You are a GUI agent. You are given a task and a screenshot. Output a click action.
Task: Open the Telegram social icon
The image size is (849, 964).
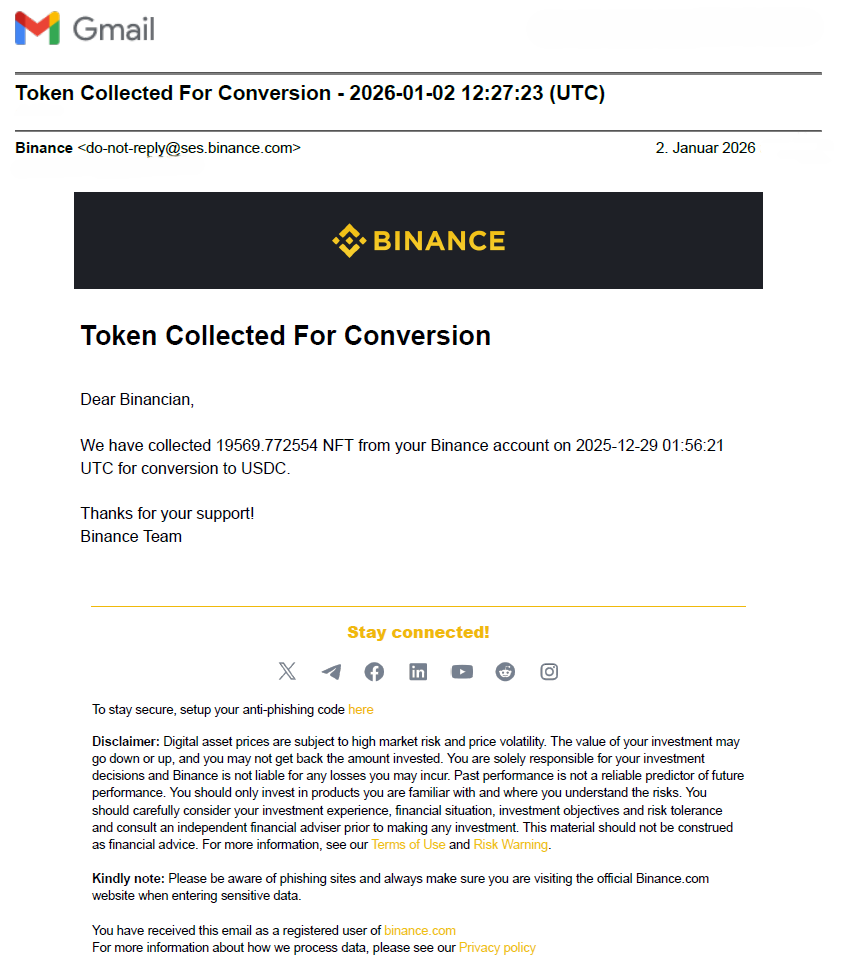[x=331, y=672]
